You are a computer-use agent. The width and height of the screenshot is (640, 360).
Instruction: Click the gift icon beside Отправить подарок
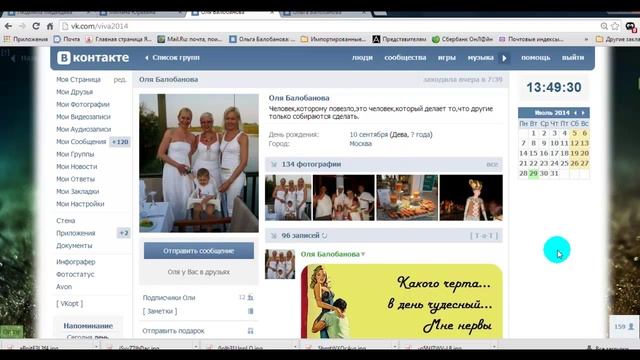pos(251,331)
